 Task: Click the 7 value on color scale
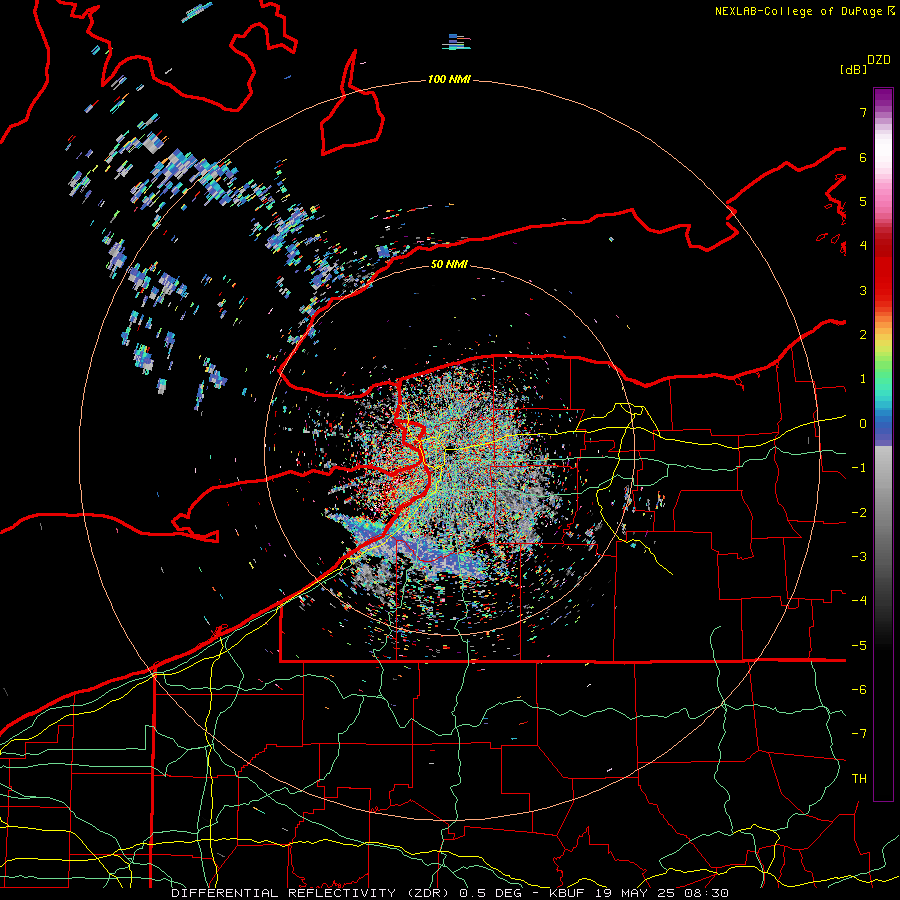click(863, 112)
